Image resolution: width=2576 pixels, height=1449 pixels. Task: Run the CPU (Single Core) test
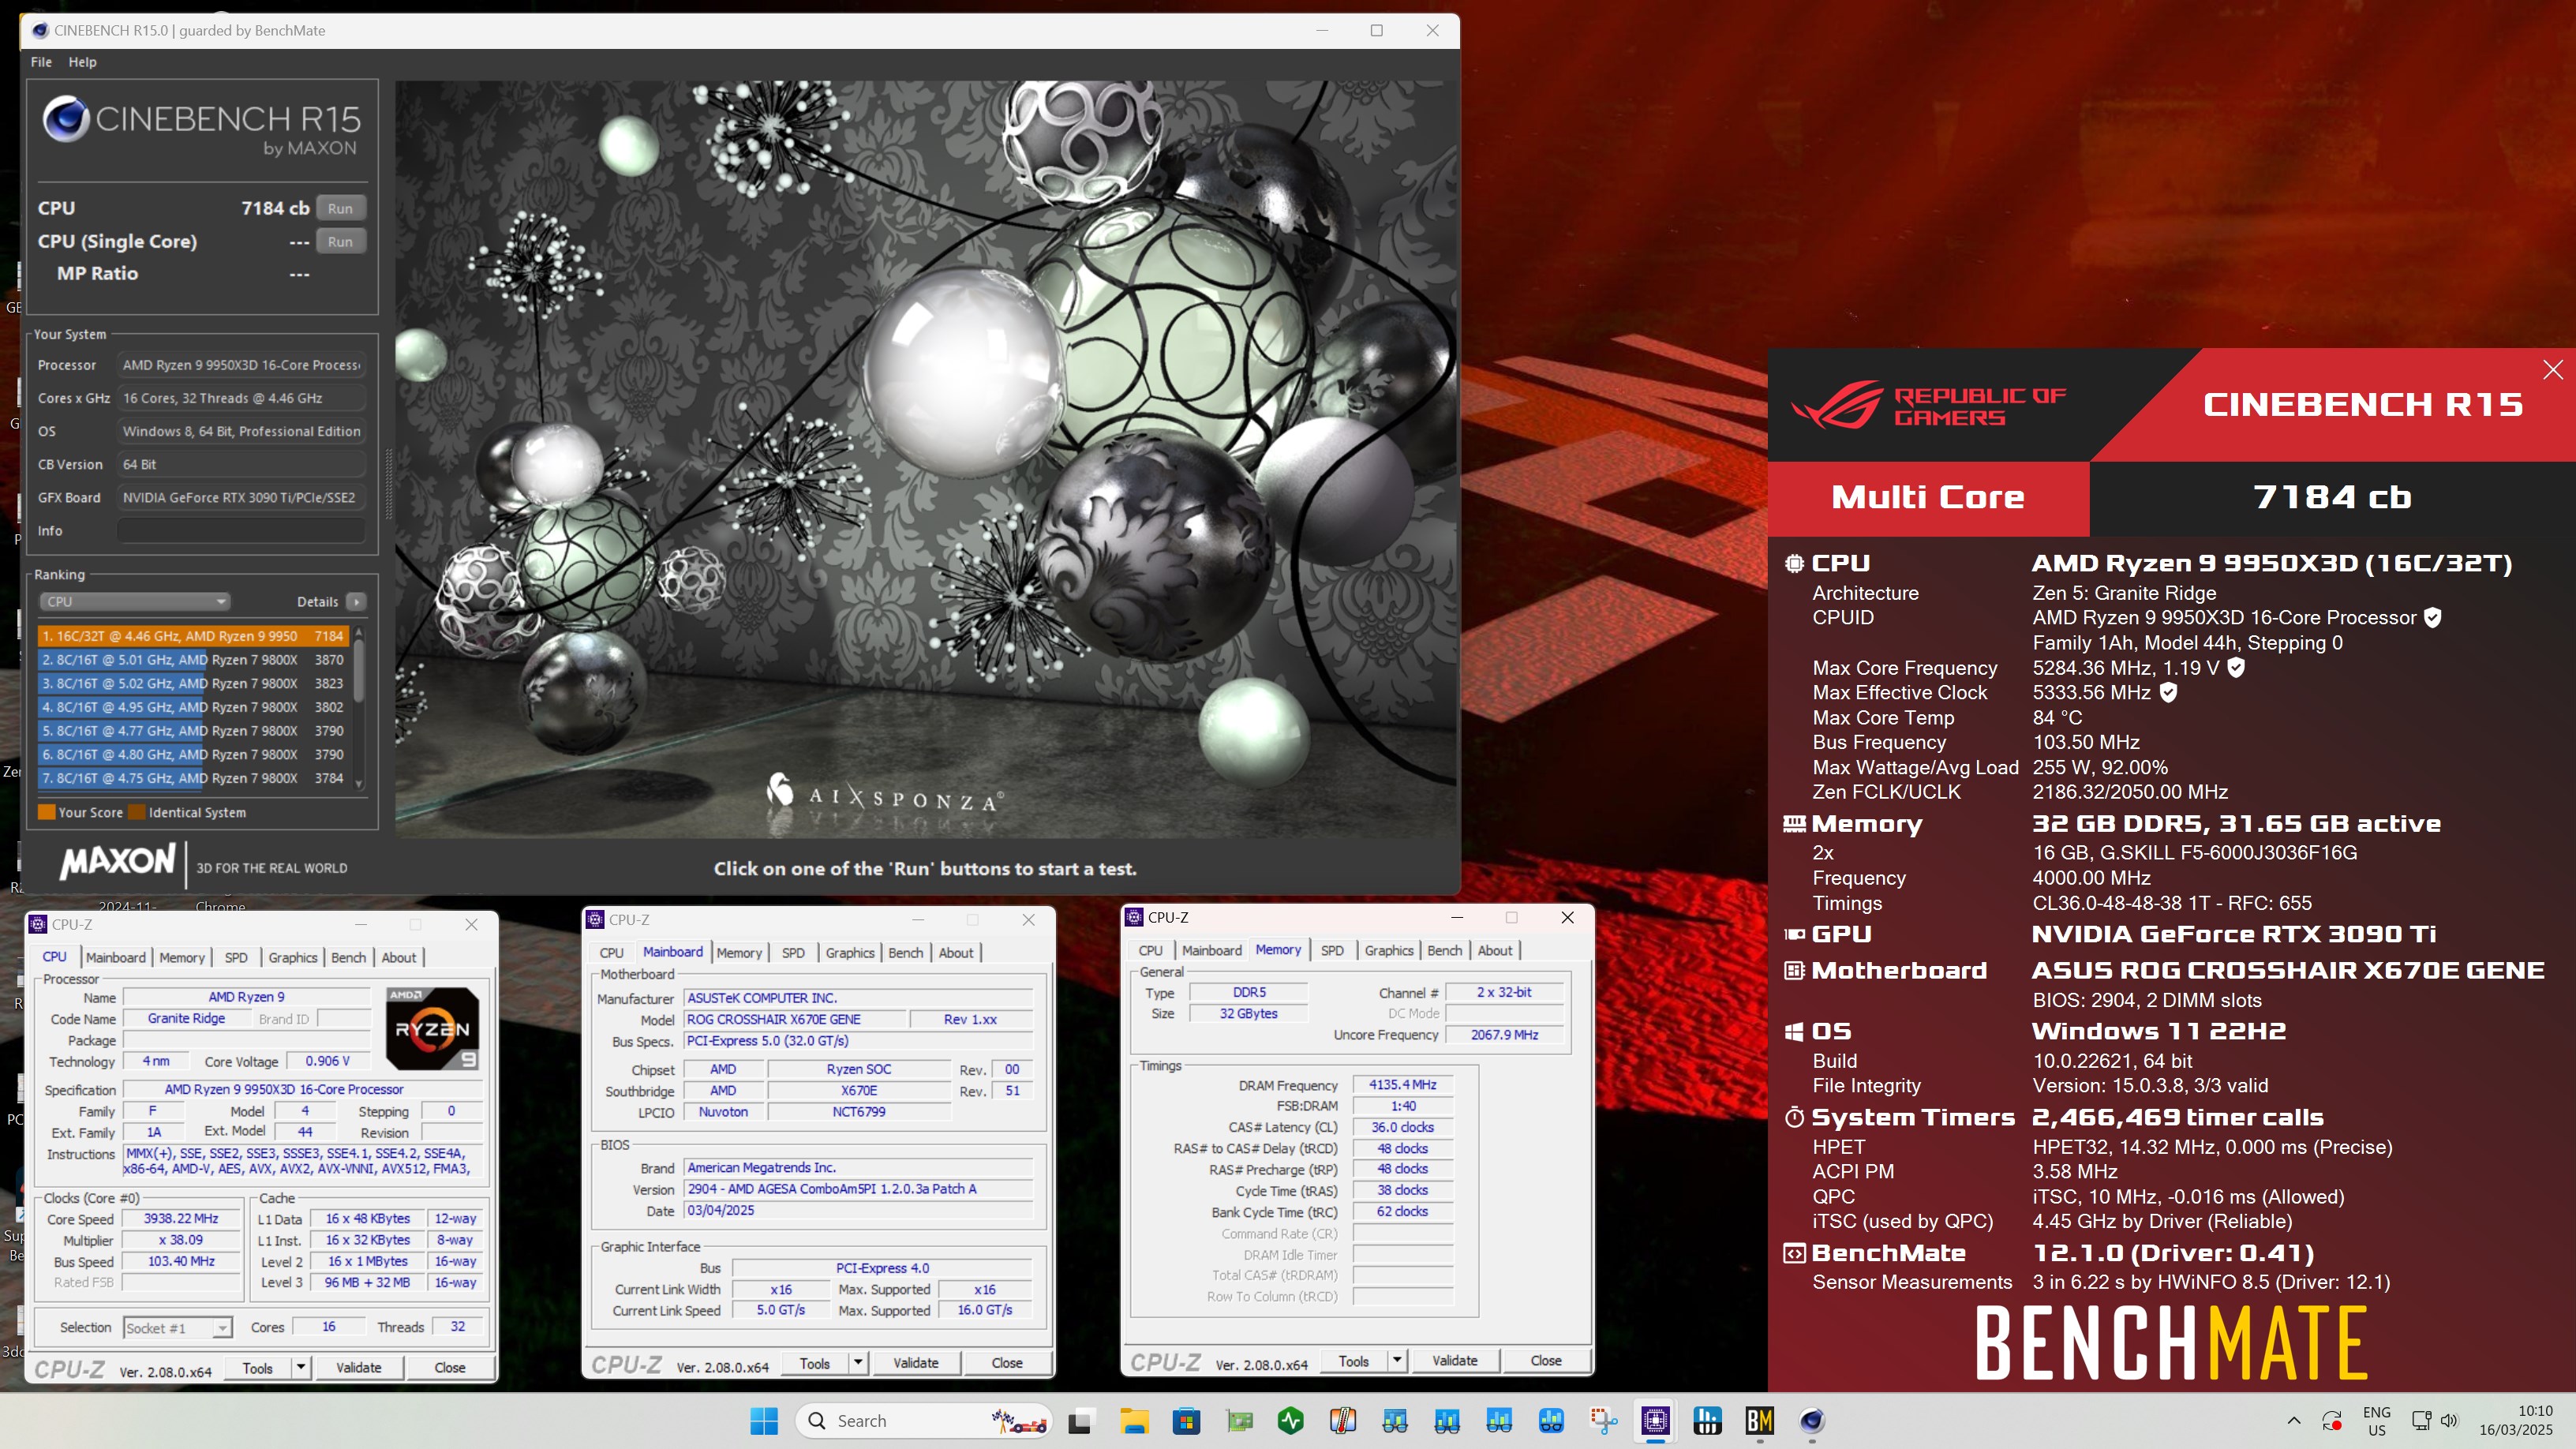click(x=340, y=241)
